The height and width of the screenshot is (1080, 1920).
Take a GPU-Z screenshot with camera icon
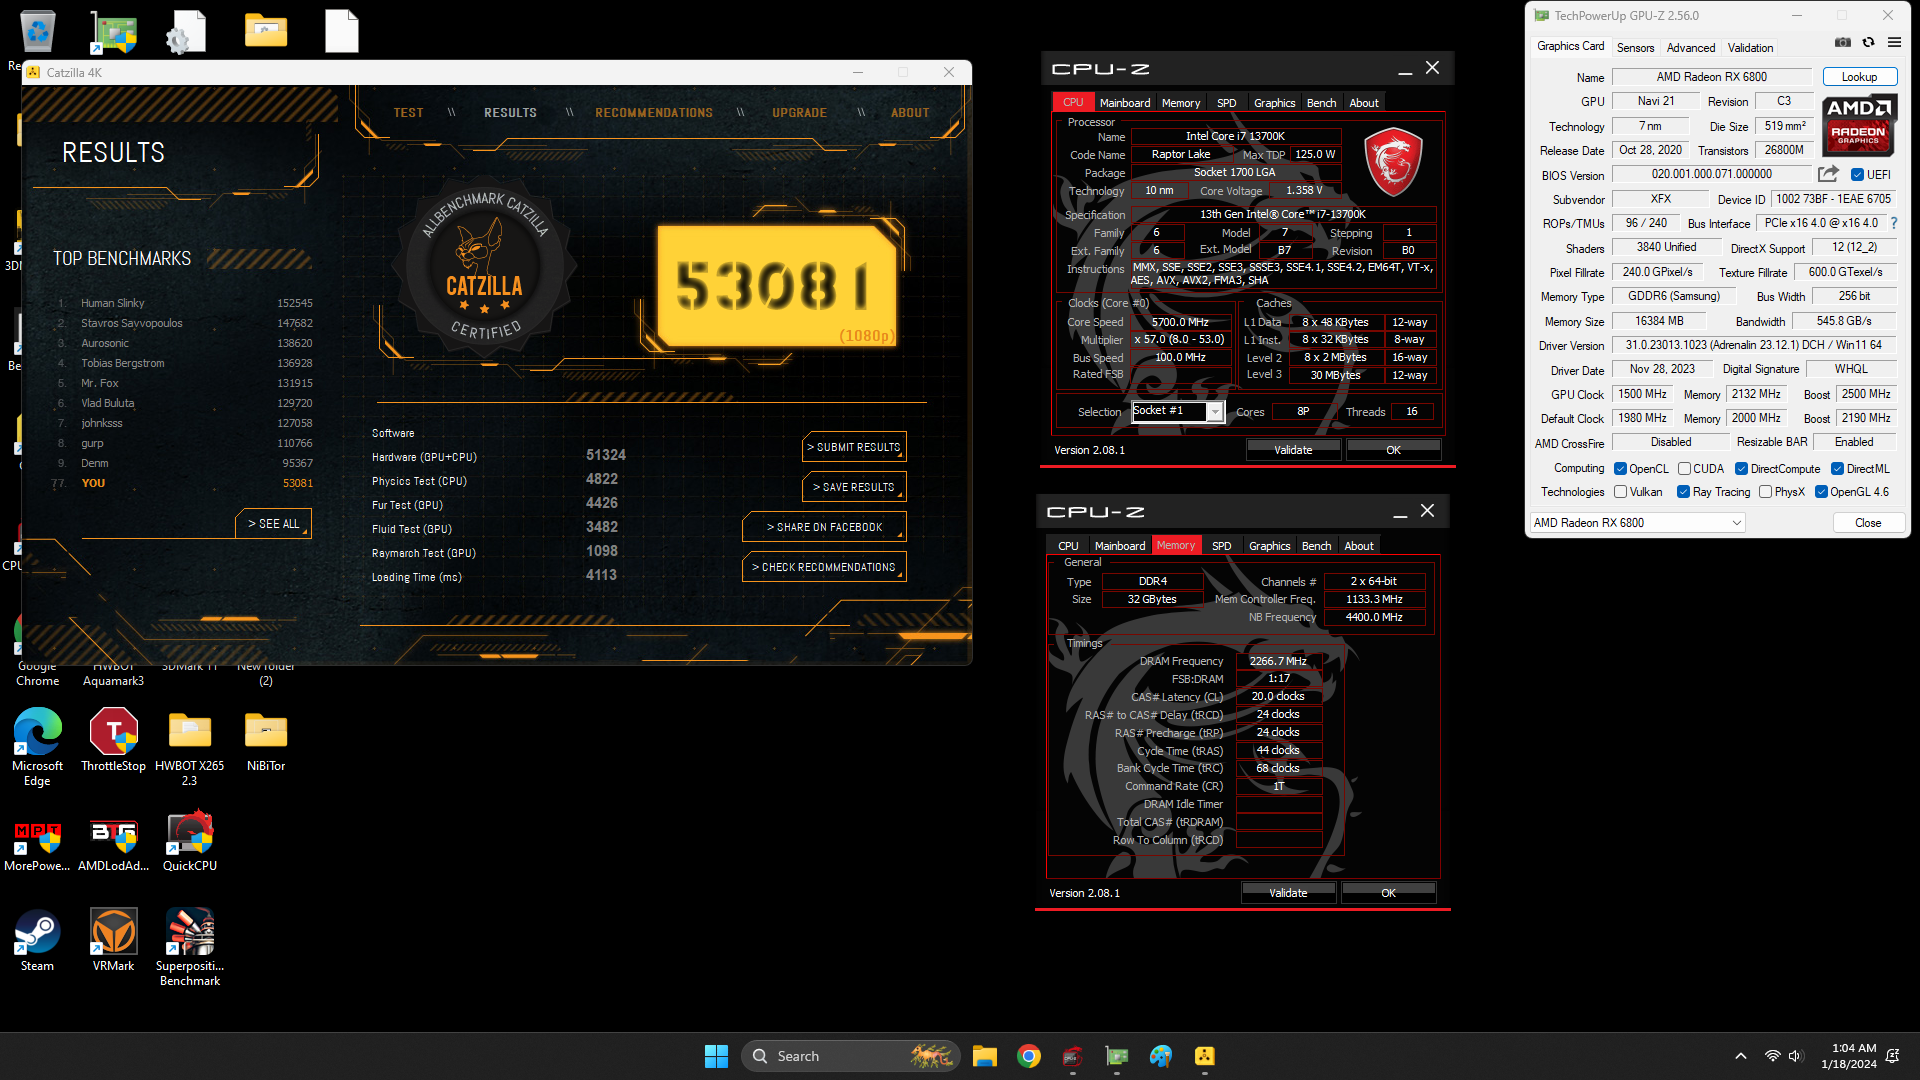(1842, 43)
